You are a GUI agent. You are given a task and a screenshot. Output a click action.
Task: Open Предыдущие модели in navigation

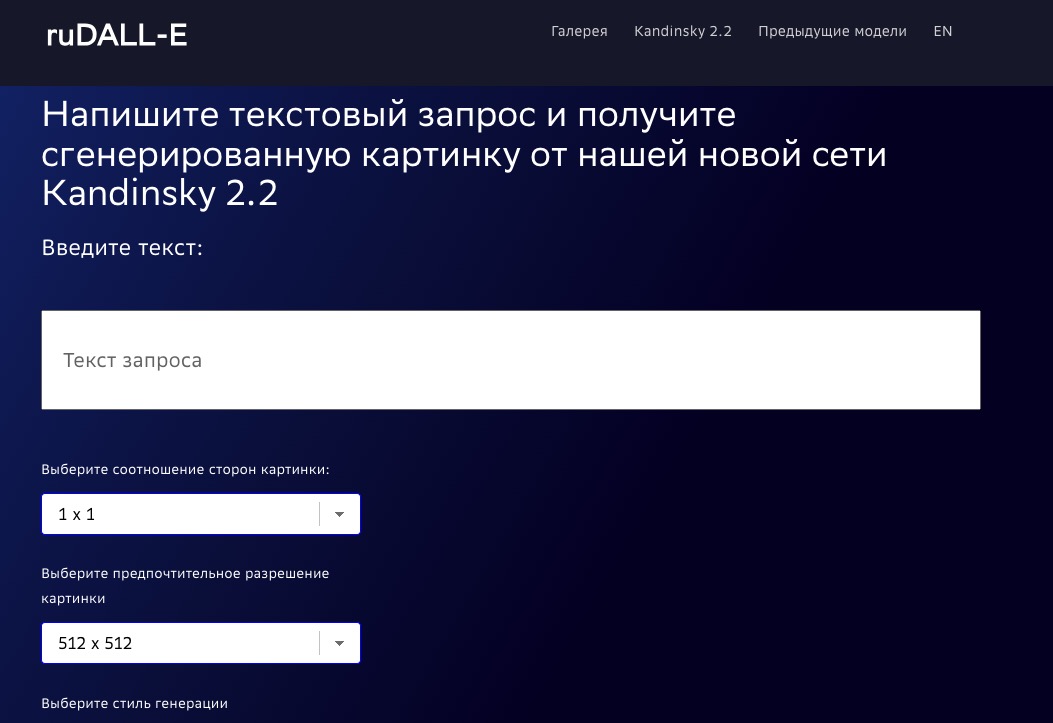coord(832,32)
